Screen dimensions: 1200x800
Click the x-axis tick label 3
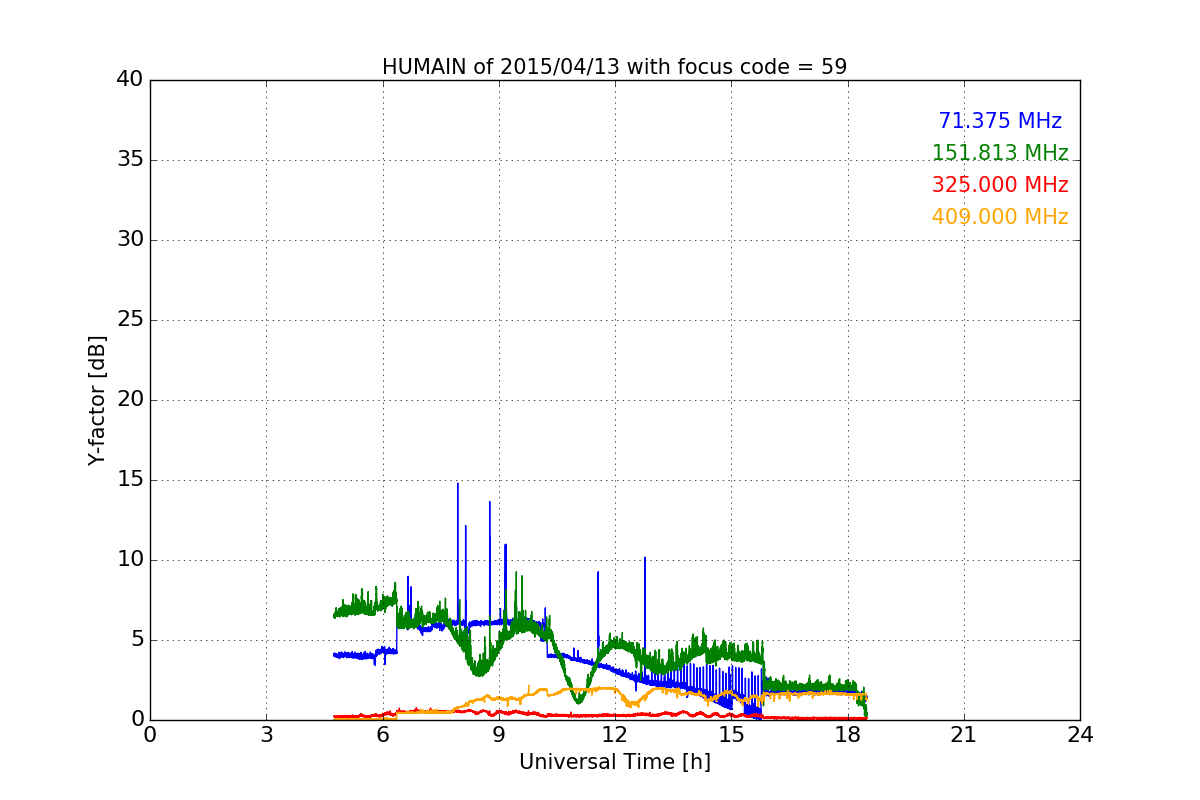[266, 734]
